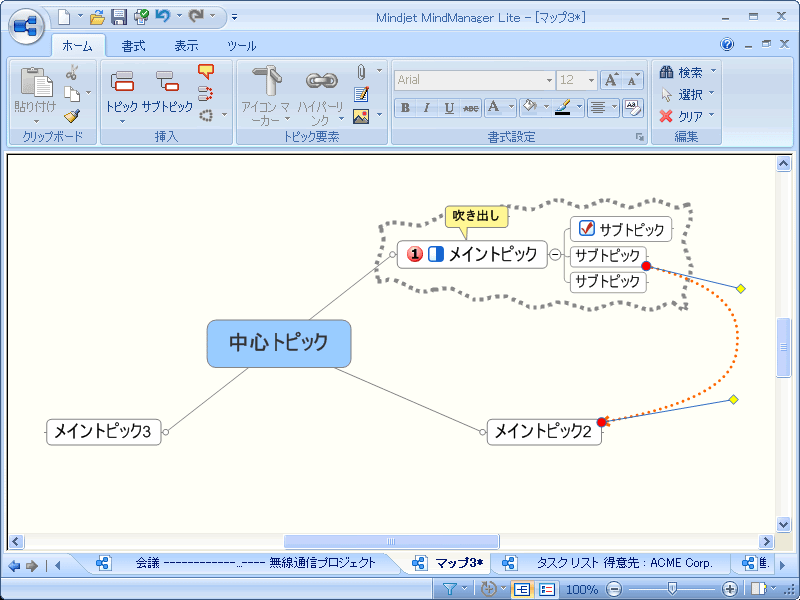Open help with the question mark icon
Screen dimensions: 800x600
[727, 44]
